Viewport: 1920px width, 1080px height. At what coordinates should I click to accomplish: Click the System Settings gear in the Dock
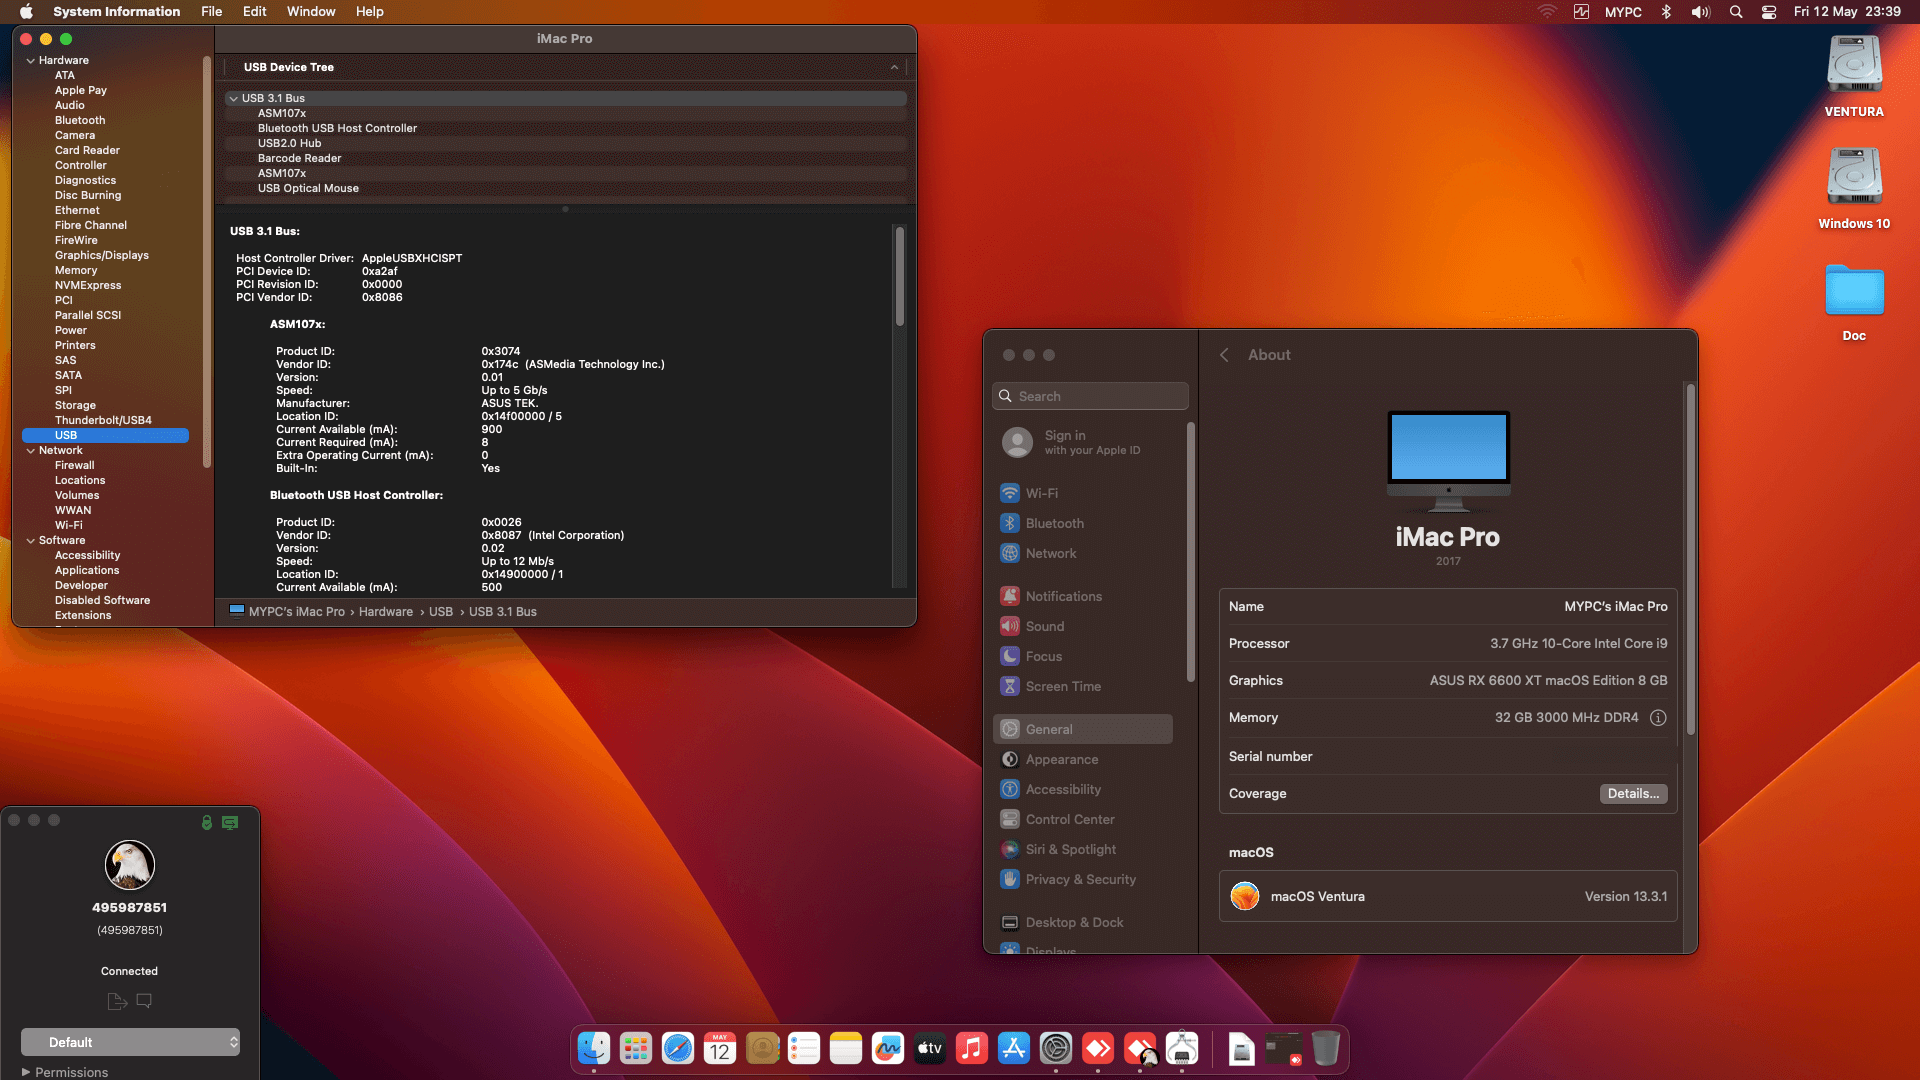1056,1048
